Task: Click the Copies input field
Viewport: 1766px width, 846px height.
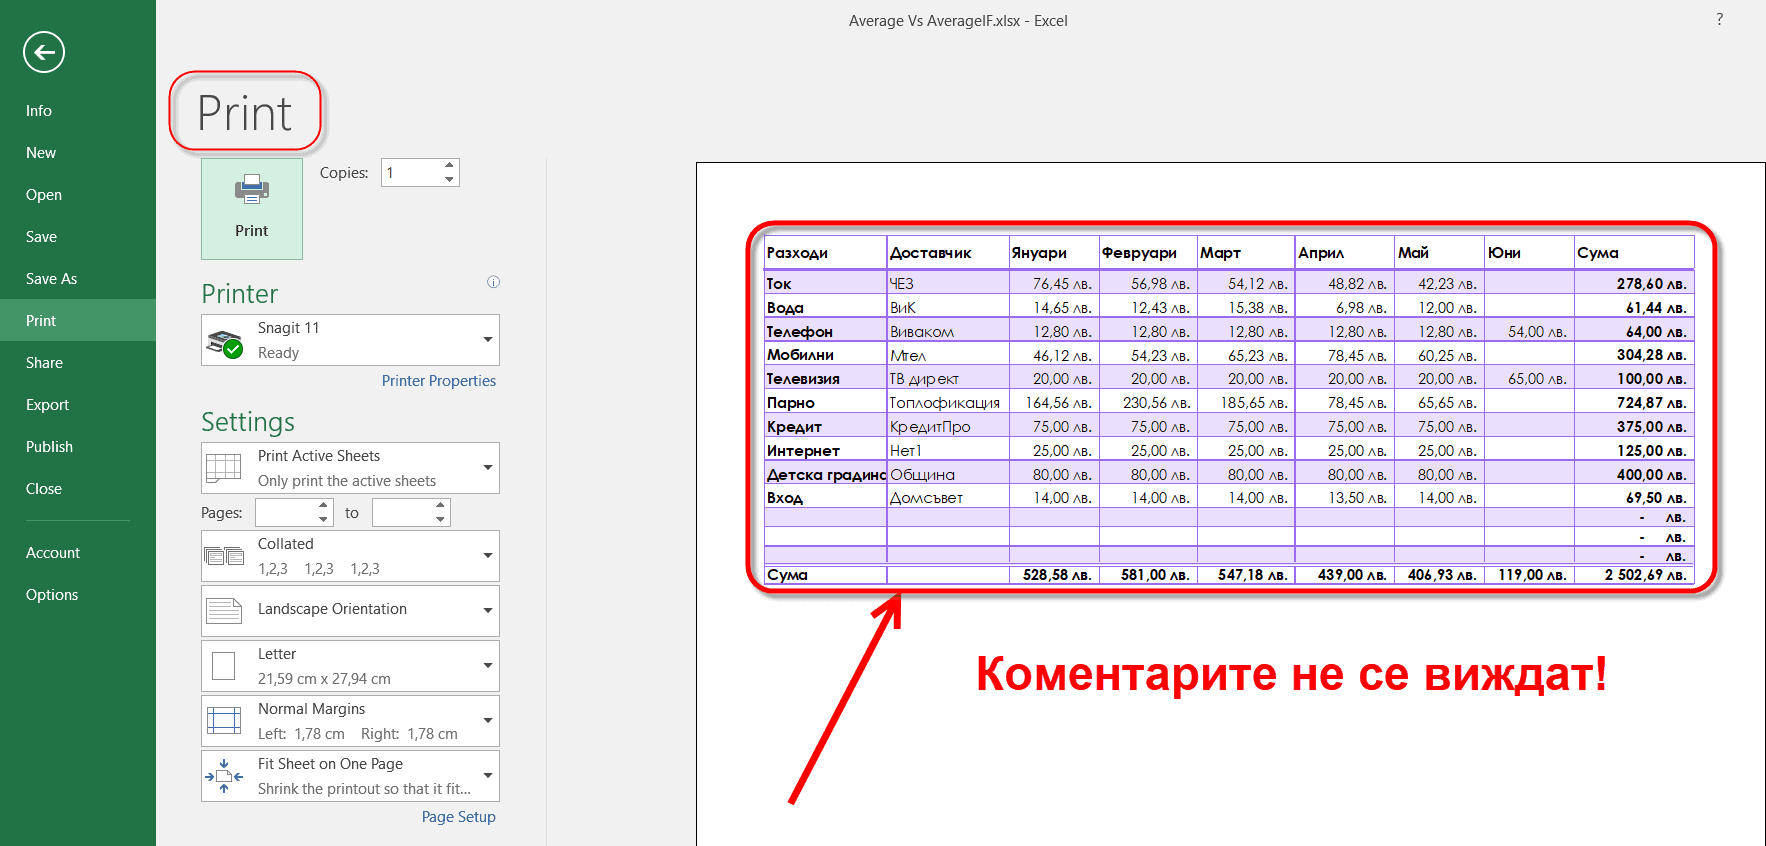Action: (411, 173)
